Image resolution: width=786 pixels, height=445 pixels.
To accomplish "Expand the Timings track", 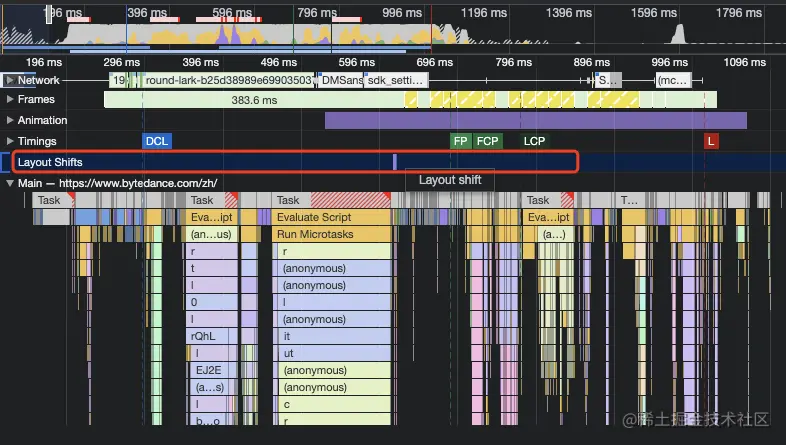I will point(10,141).
